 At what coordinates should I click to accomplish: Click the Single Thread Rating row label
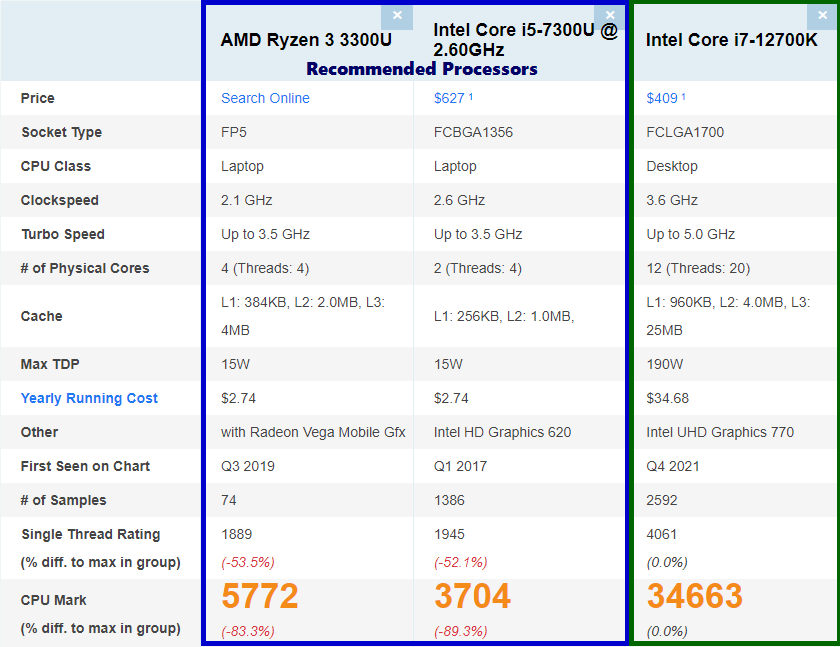pos(90,534)
